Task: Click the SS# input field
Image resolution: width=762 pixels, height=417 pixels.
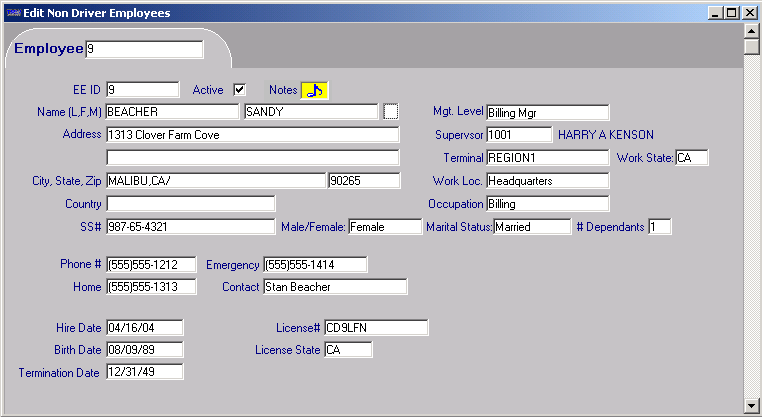Action: pyautogui.click(x=190, y=227)
